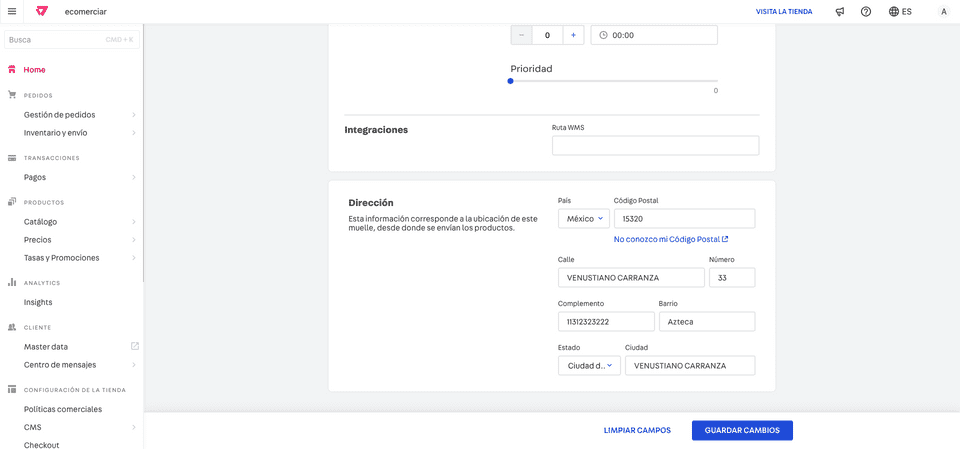Increase the value with plus button
960x449 pixels.
tap(573, 35)
